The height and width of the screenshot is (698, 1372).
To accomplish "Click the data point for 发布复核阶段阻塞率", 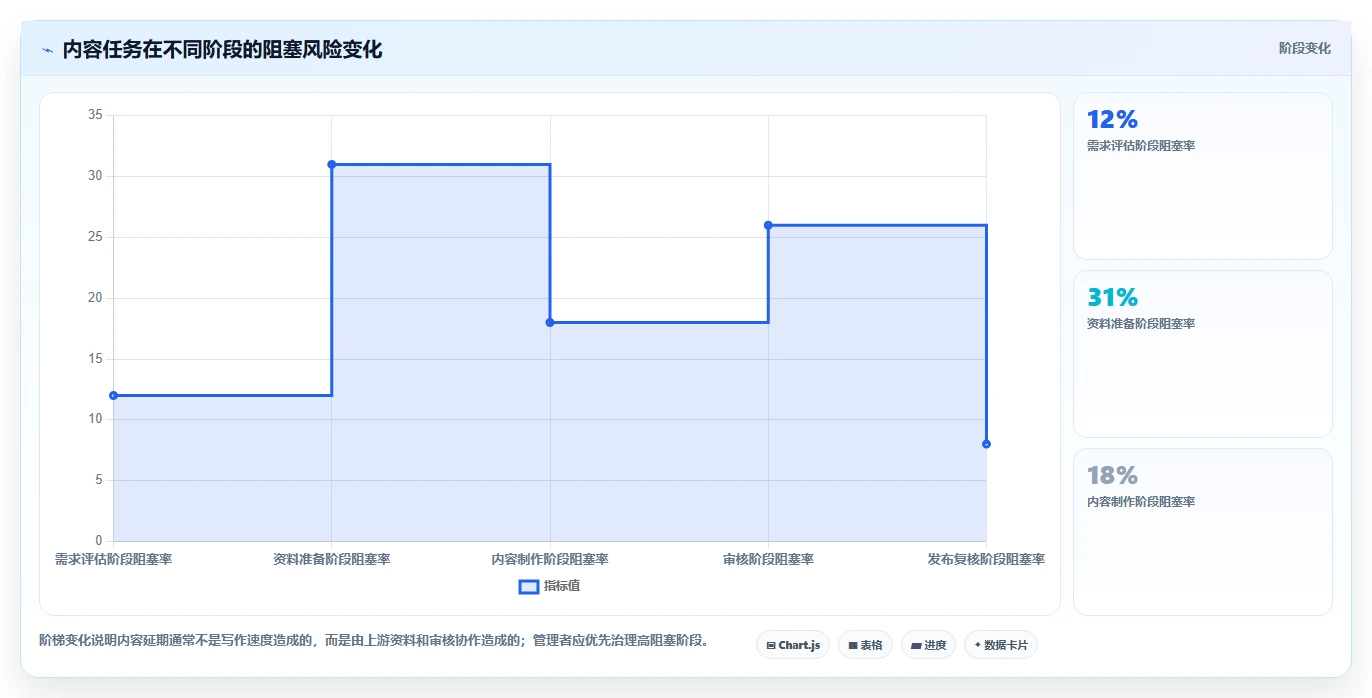I will coord(986,444).
